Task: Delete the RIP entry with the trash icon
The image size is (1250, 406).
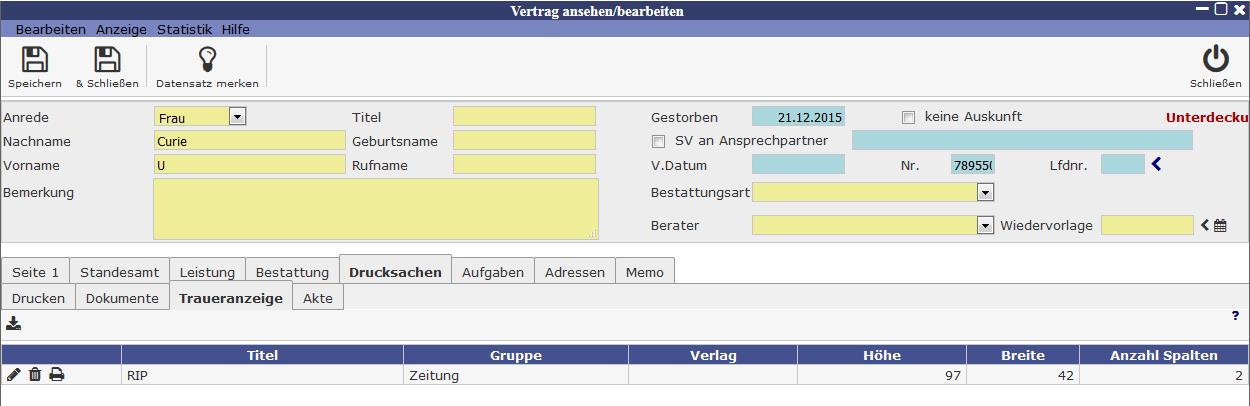Action: point(35,375)
